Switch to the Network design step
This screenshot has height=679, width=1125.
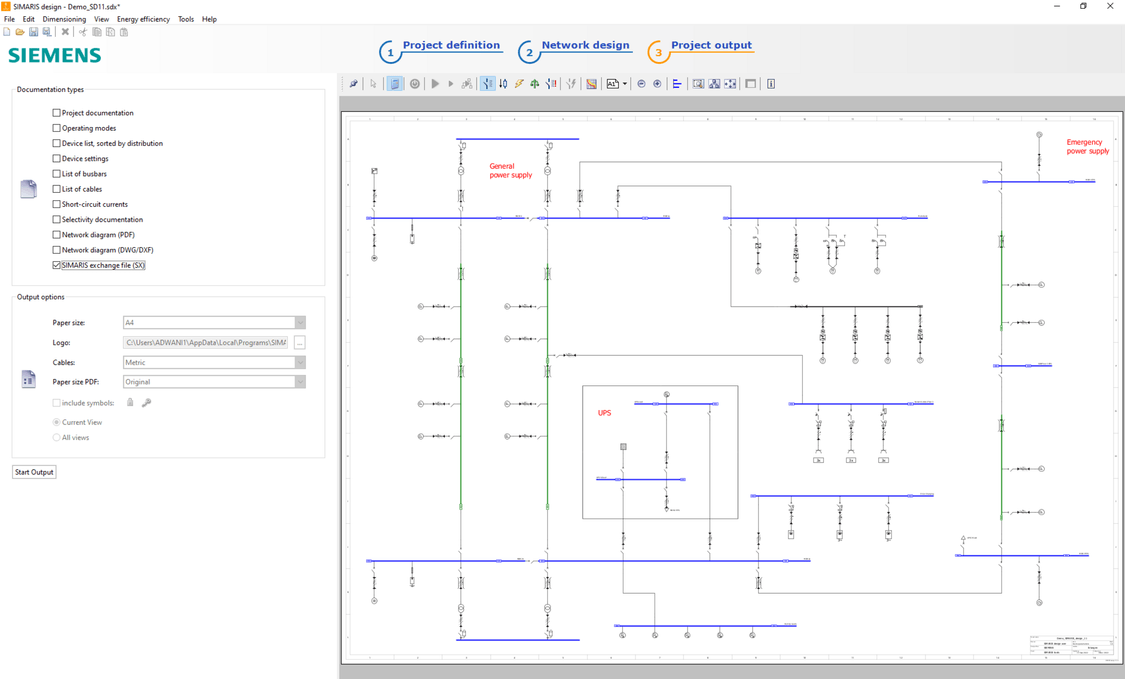(585, 45)
